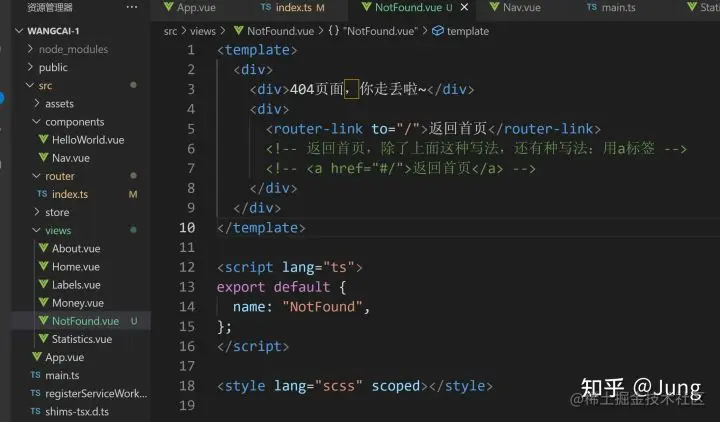This screenshot has height=422, width=720.
Task: Select NotFound.vue in the file tree
Action: pyautogui.click(x=85, y=321)
